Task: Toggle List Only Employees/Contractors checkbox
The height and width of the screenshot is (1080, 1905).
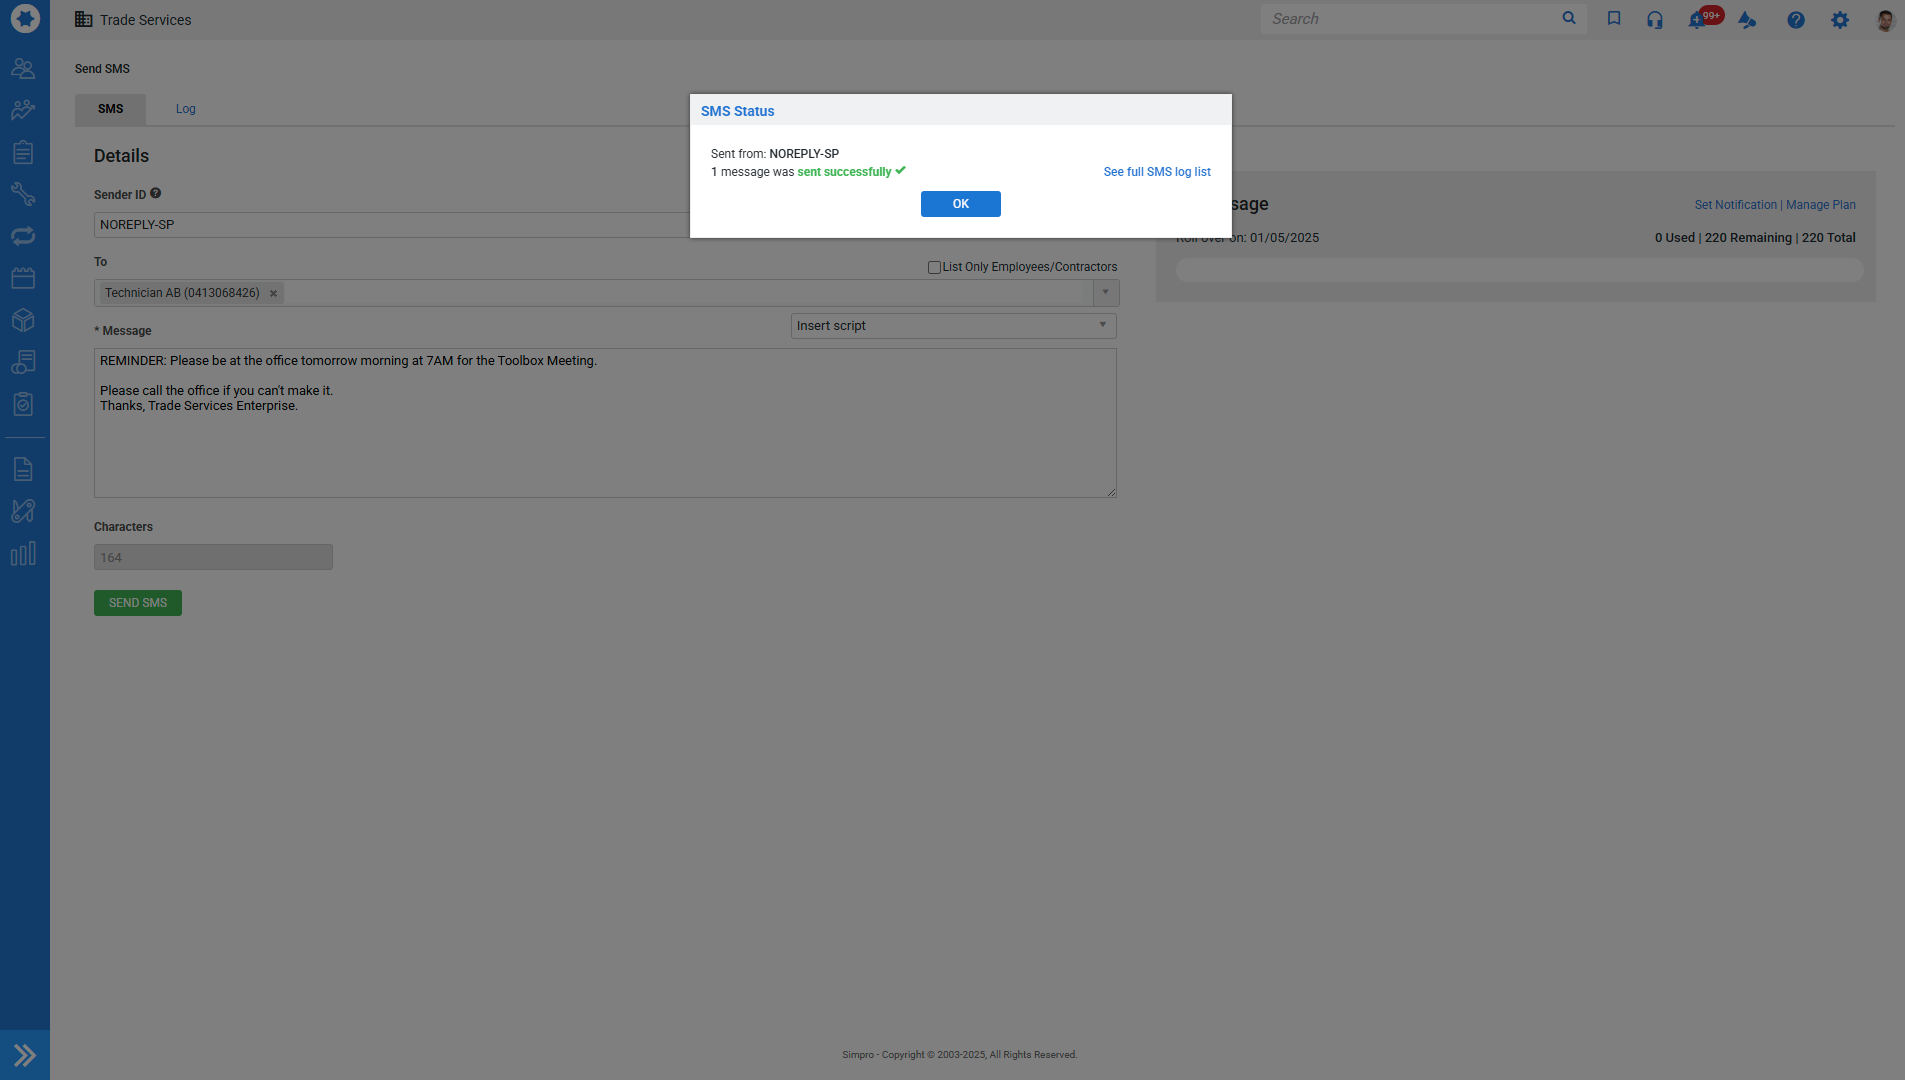Action: [x=934, y=267]
